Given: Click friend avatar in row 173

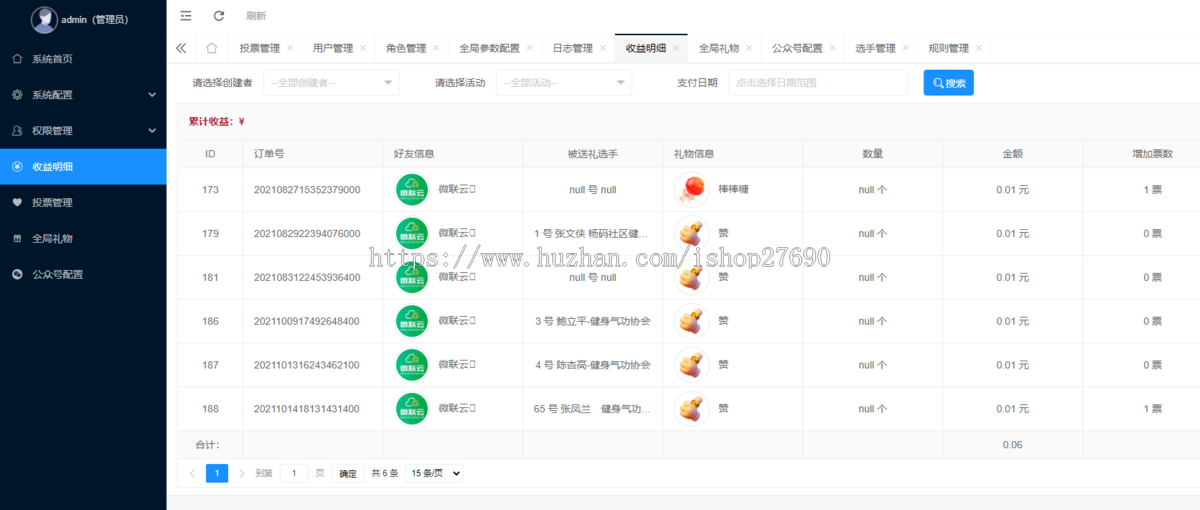Looking at the screenshot, I should tap(412, 189).
